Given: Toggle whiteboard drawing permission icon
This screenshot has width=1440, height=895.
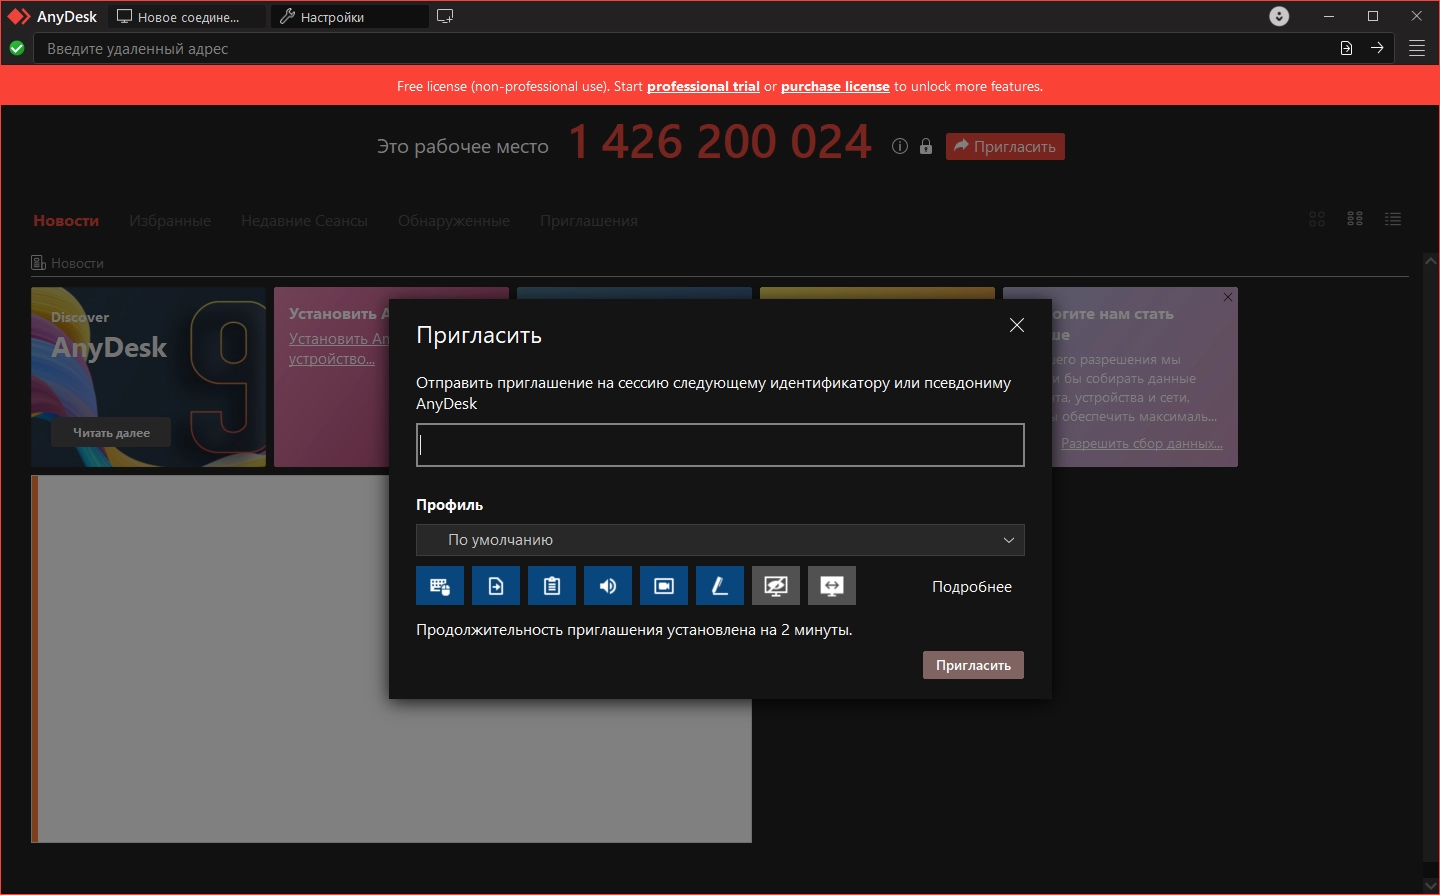Looking at the screenshot, I should (720, 586).
